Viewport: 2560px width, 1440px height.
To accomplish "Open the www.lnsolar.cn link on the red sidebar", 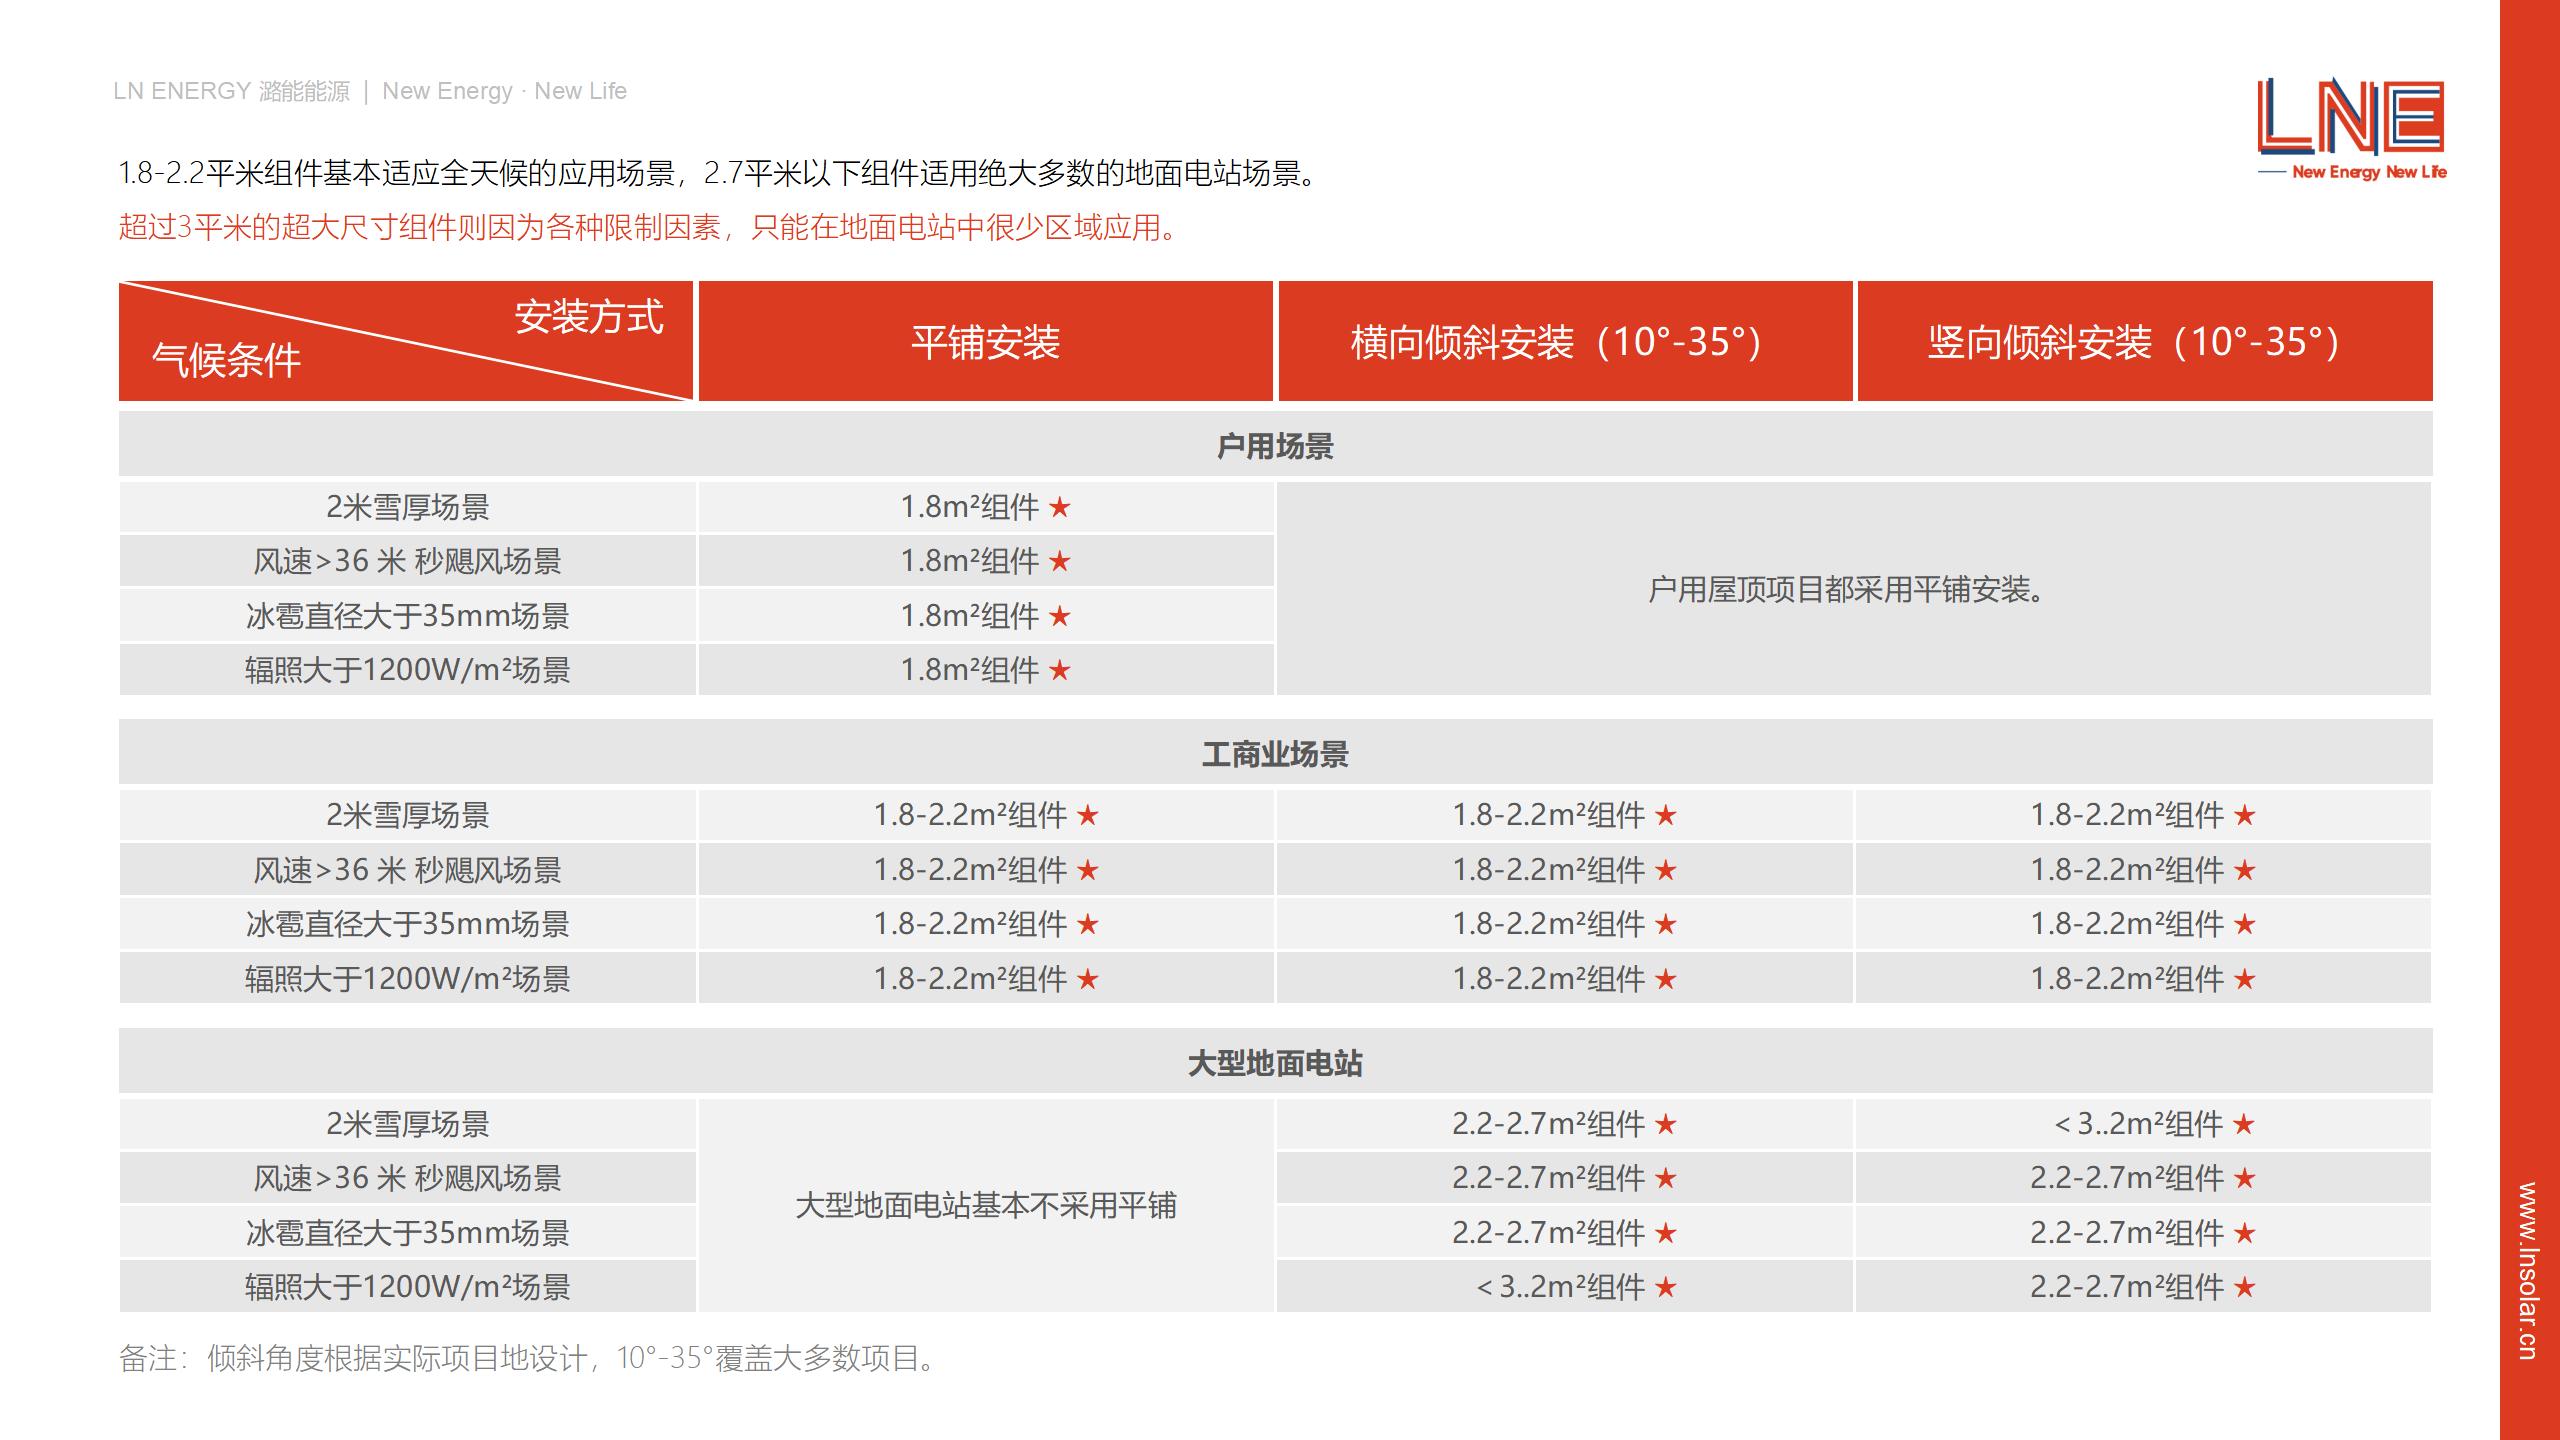I will pyautogui.click(x=2527, y=1271).
